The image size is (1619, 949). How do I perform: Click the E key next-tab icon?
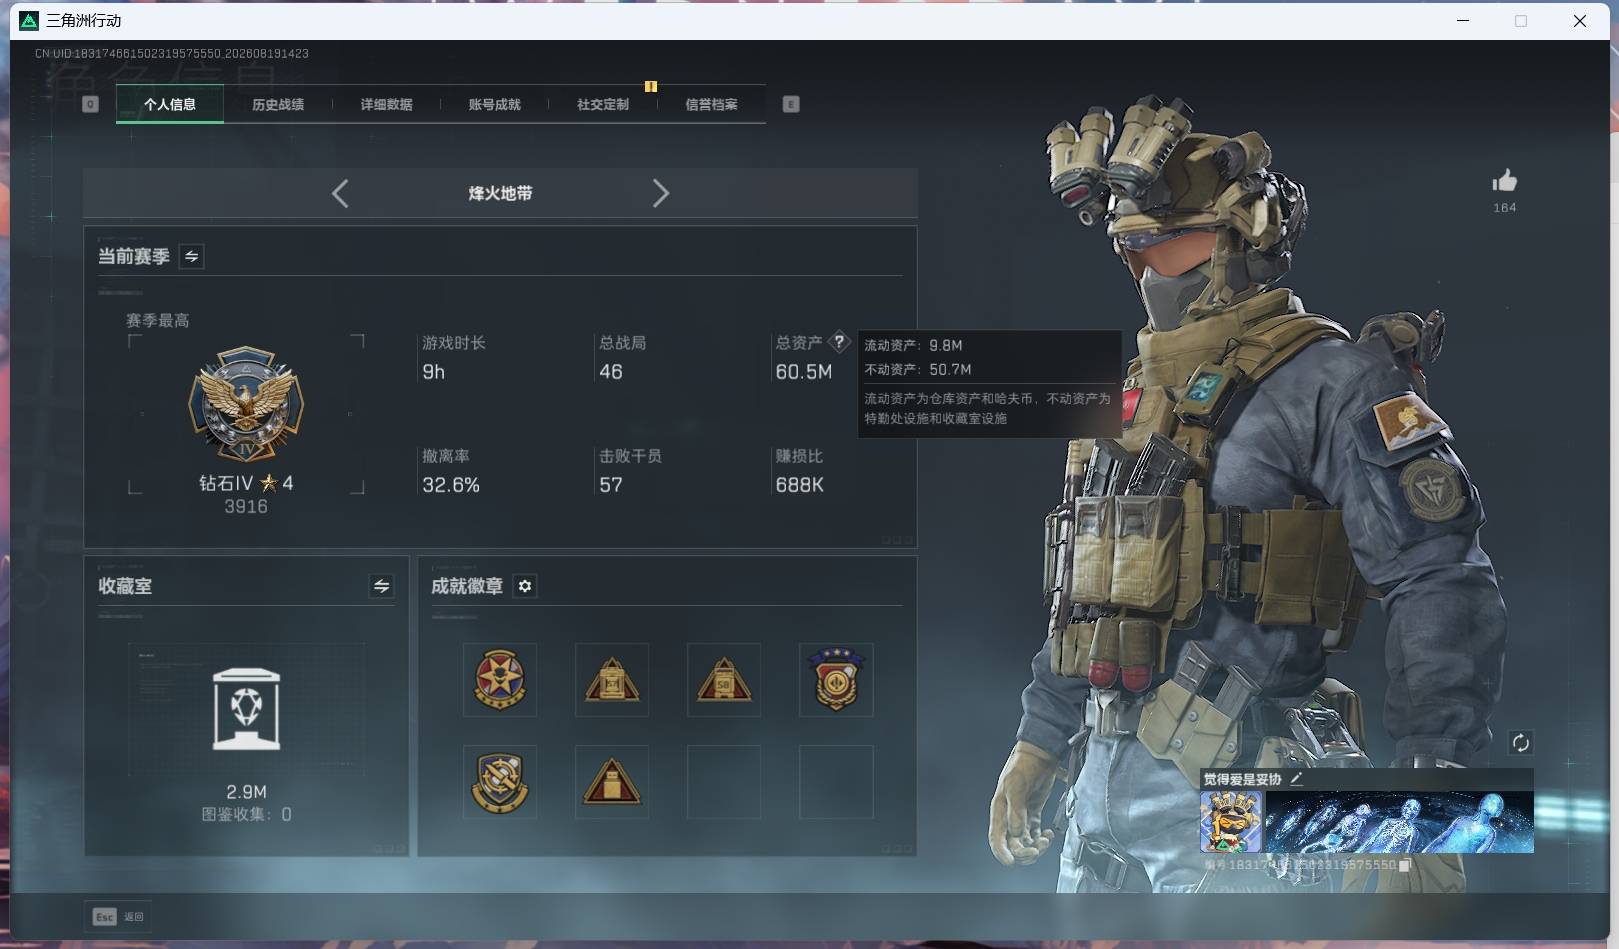791,104
